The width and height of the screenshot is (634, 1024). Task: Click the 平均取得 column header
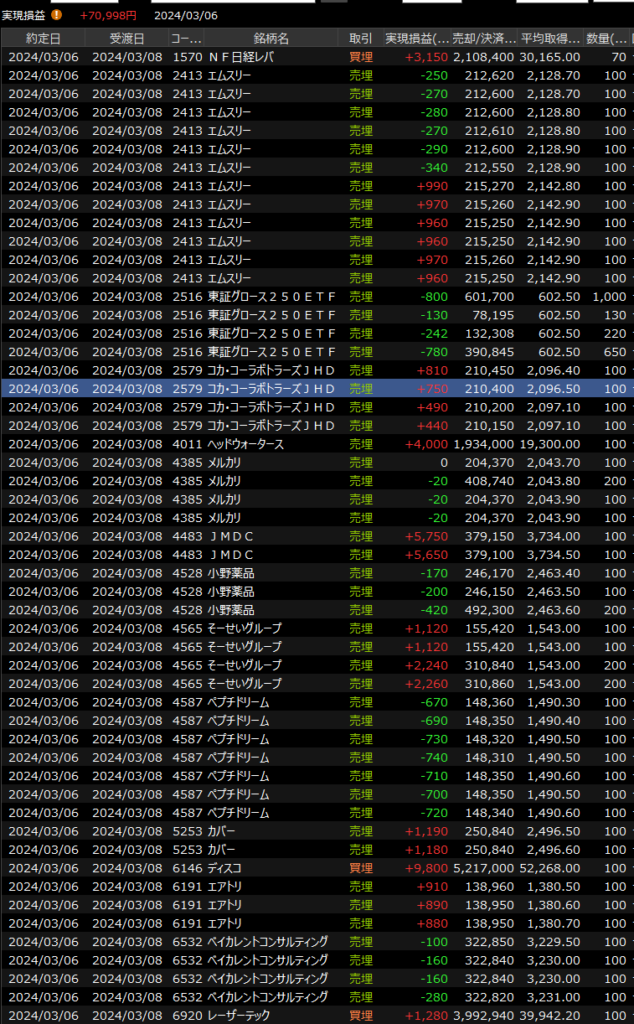pyautogui.click(x=550, y=38)
